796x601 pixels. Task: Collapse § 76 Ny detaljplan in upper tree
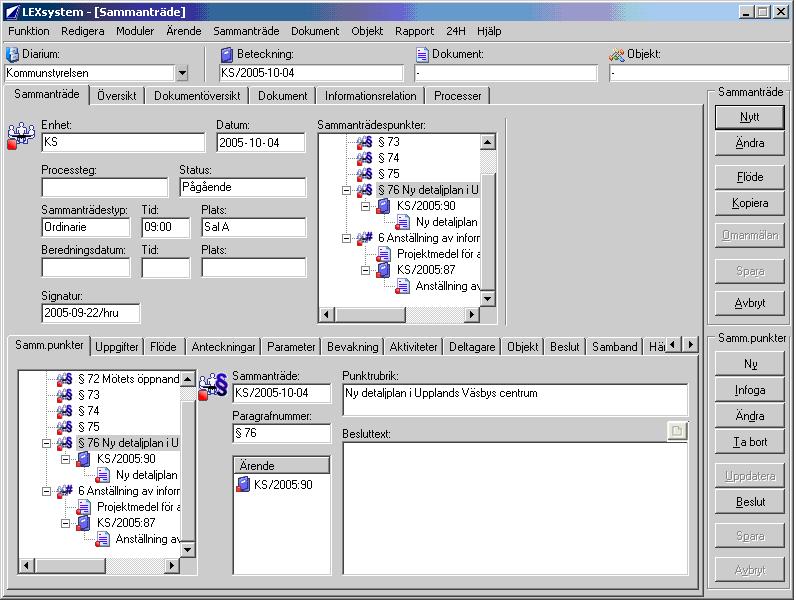346,190
